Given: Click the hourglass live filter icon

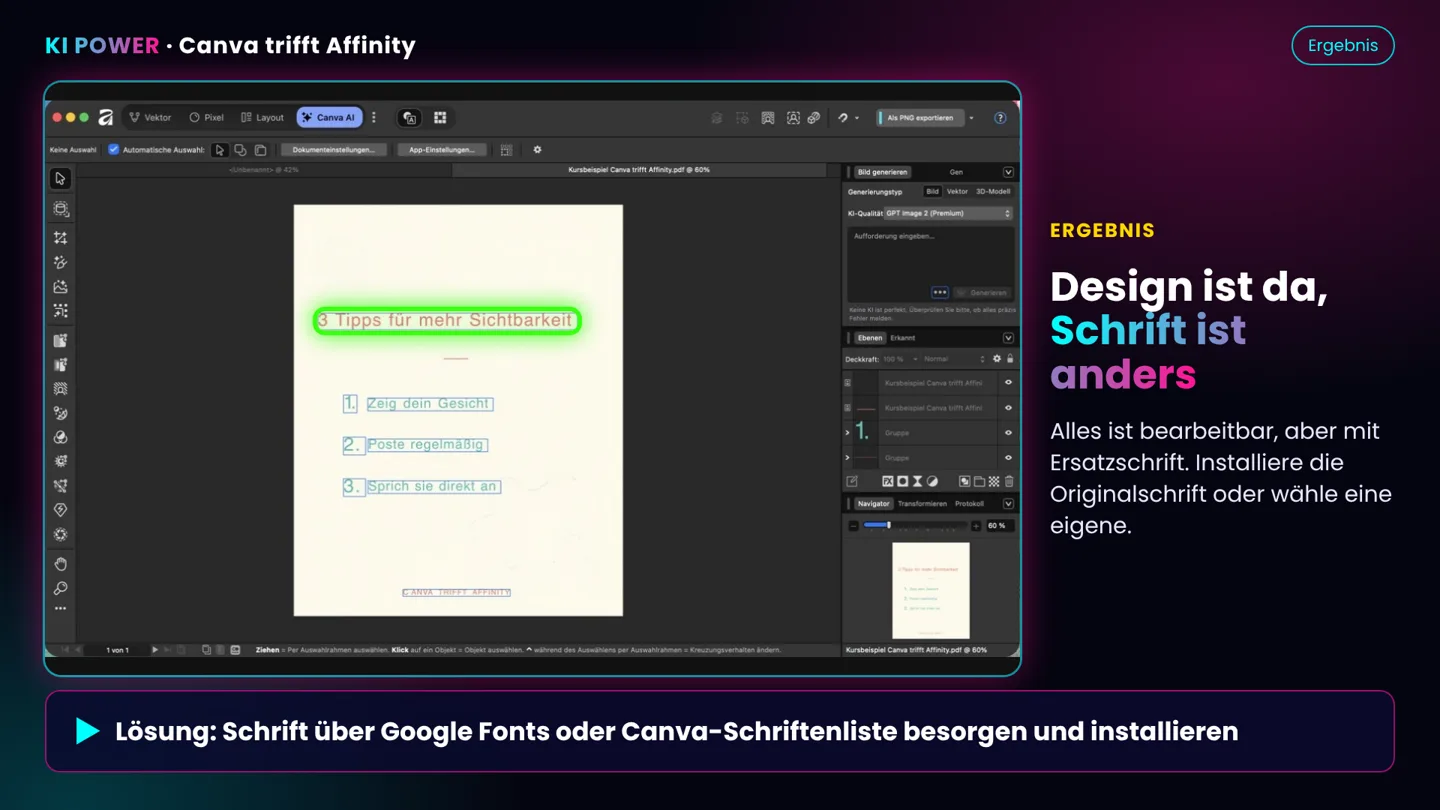Looking at the screenshot, I should pyautogui.click(x=917, y=482).
